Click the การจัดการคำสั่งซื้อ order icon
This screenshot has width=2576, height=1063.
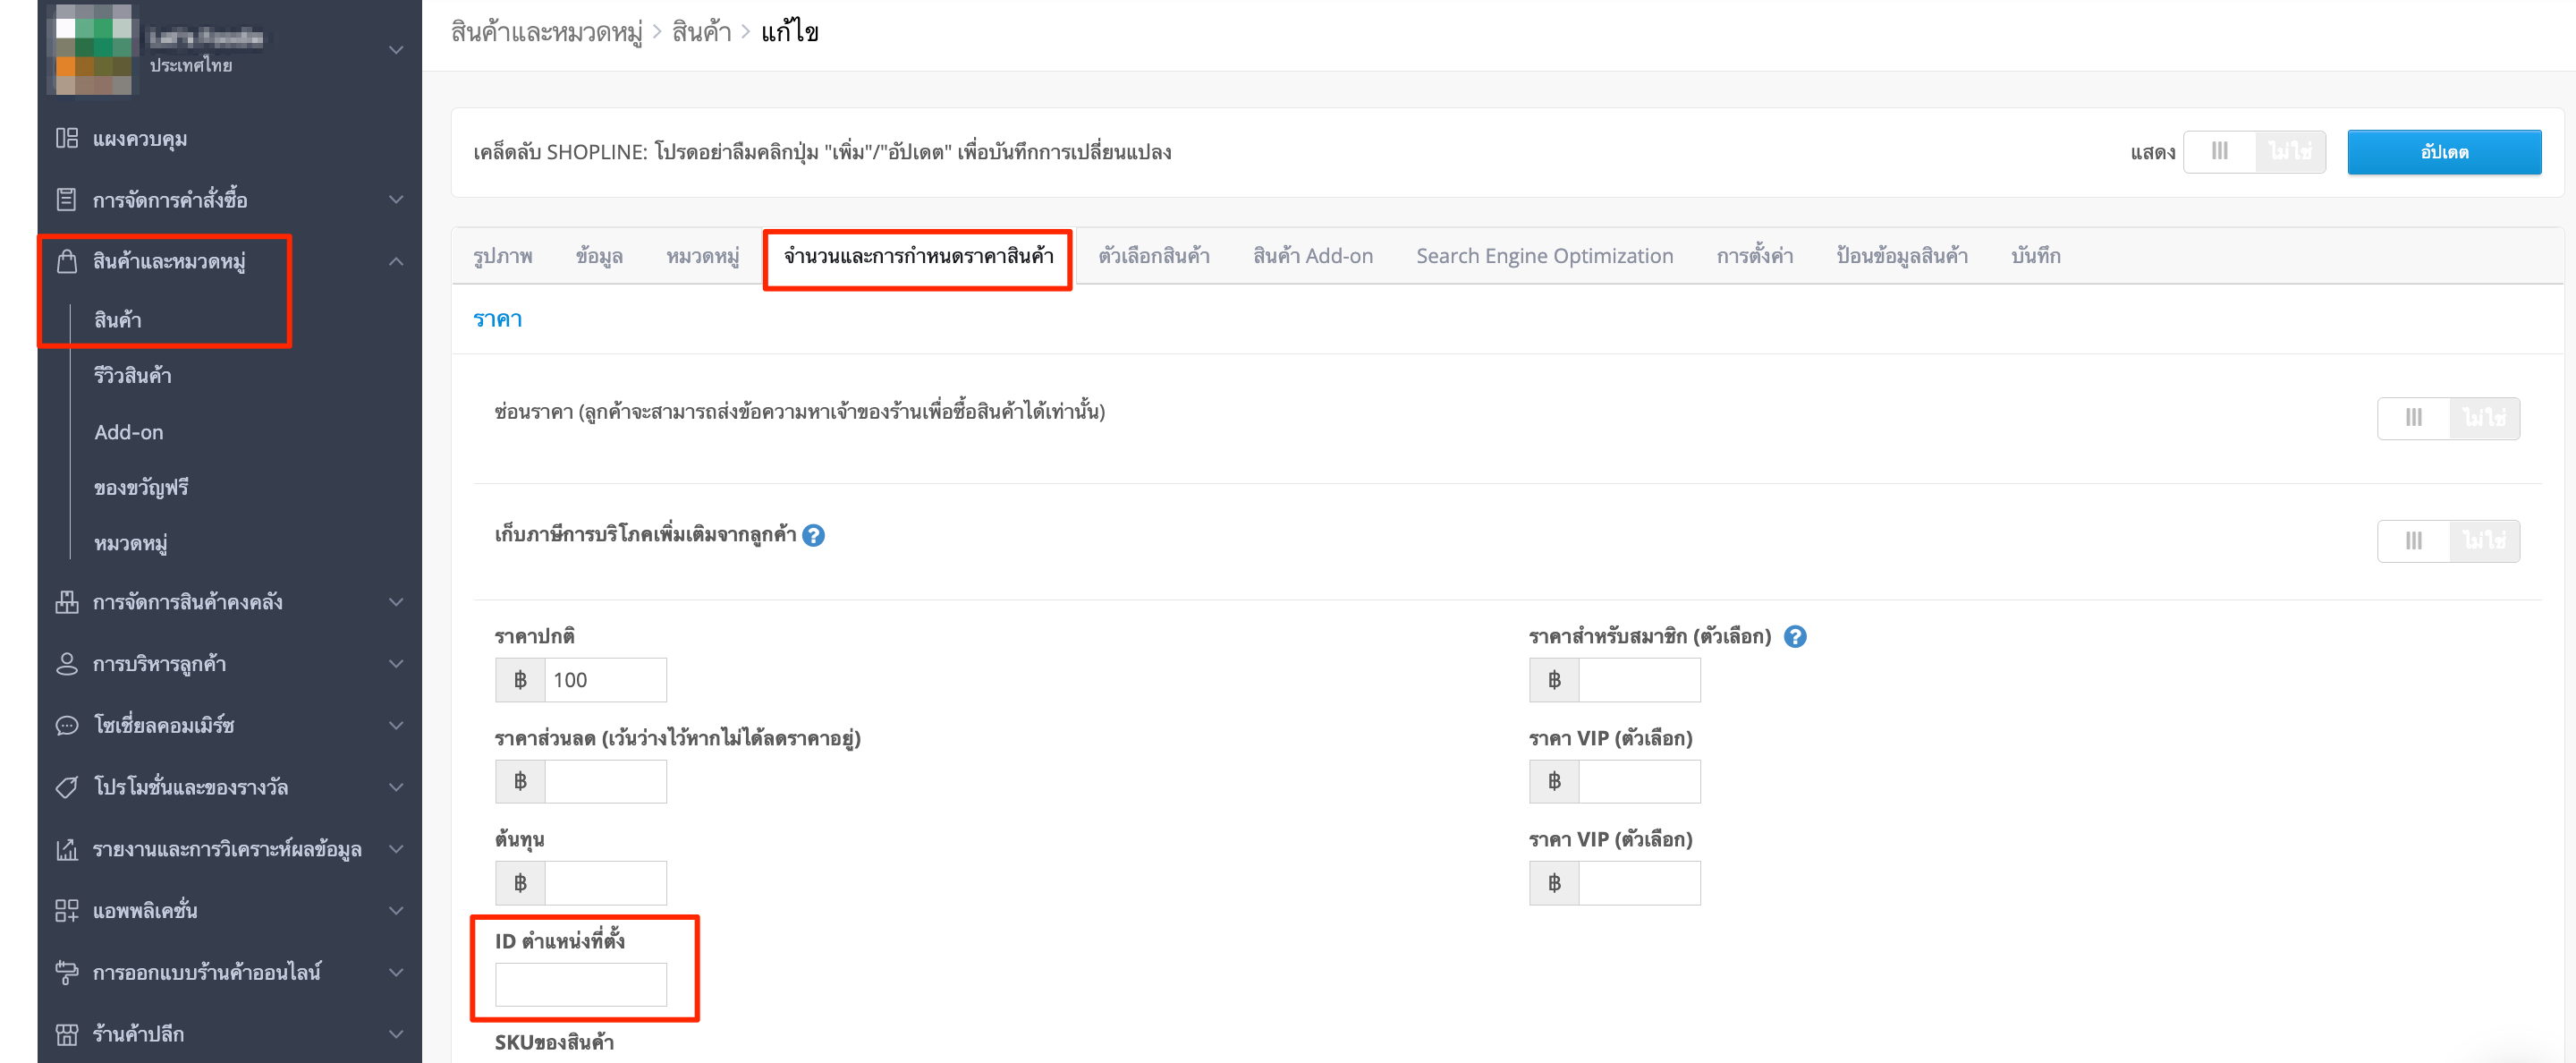67,199
